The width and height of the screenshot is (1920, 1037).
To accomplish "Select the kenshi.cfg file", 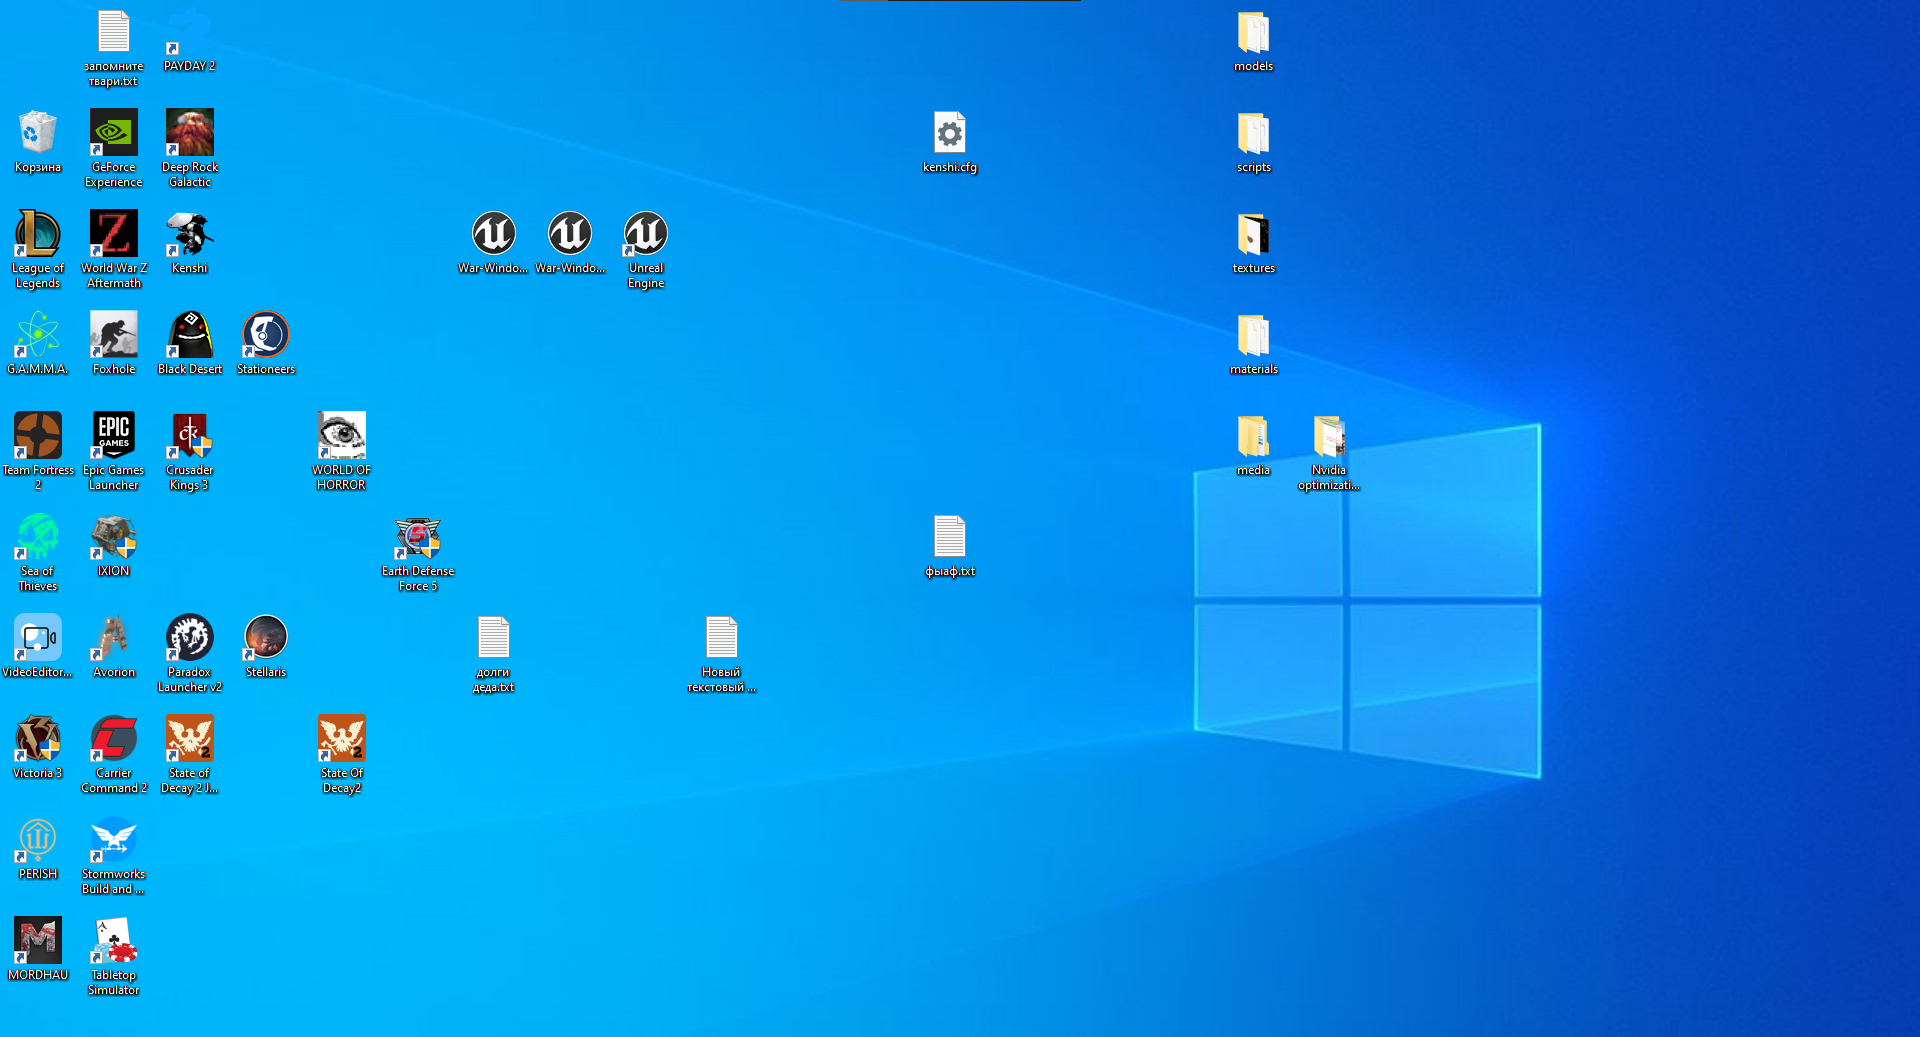I will pyautogui.click(x=950, y=142).
